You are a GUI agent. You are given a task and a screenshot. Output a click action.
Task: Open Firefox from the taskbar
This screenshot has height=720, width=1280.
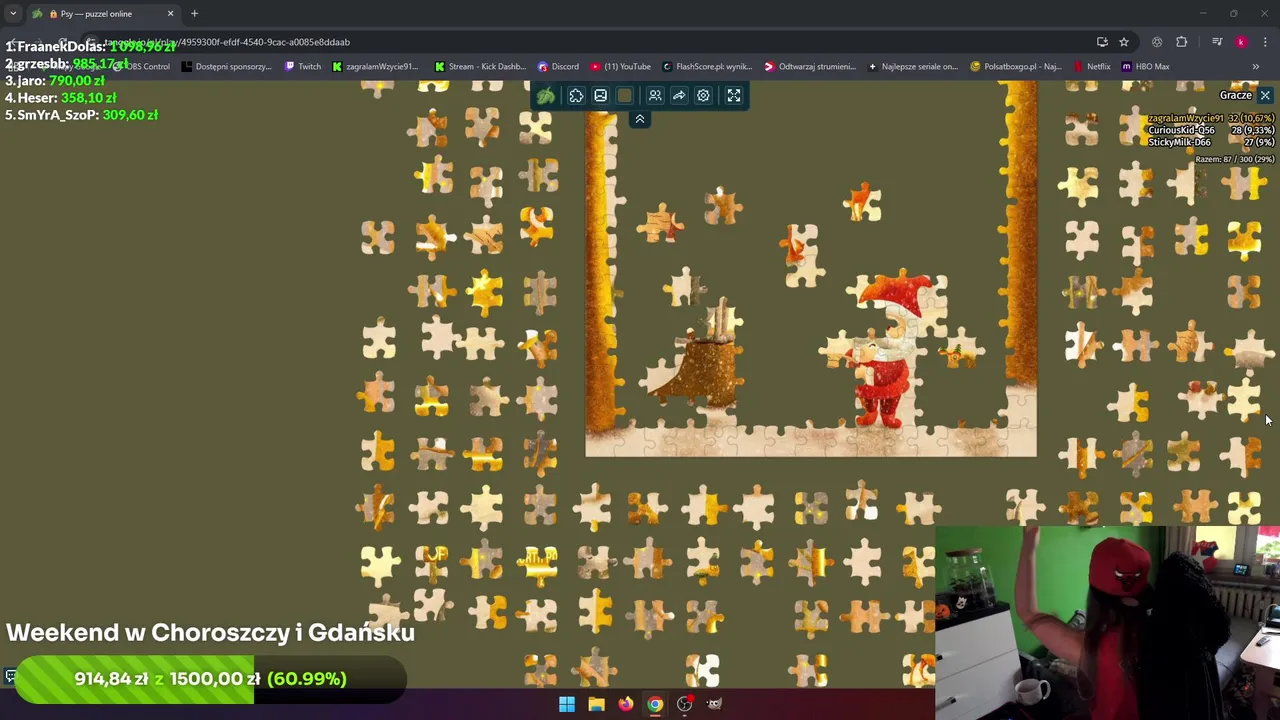[625, 704]
